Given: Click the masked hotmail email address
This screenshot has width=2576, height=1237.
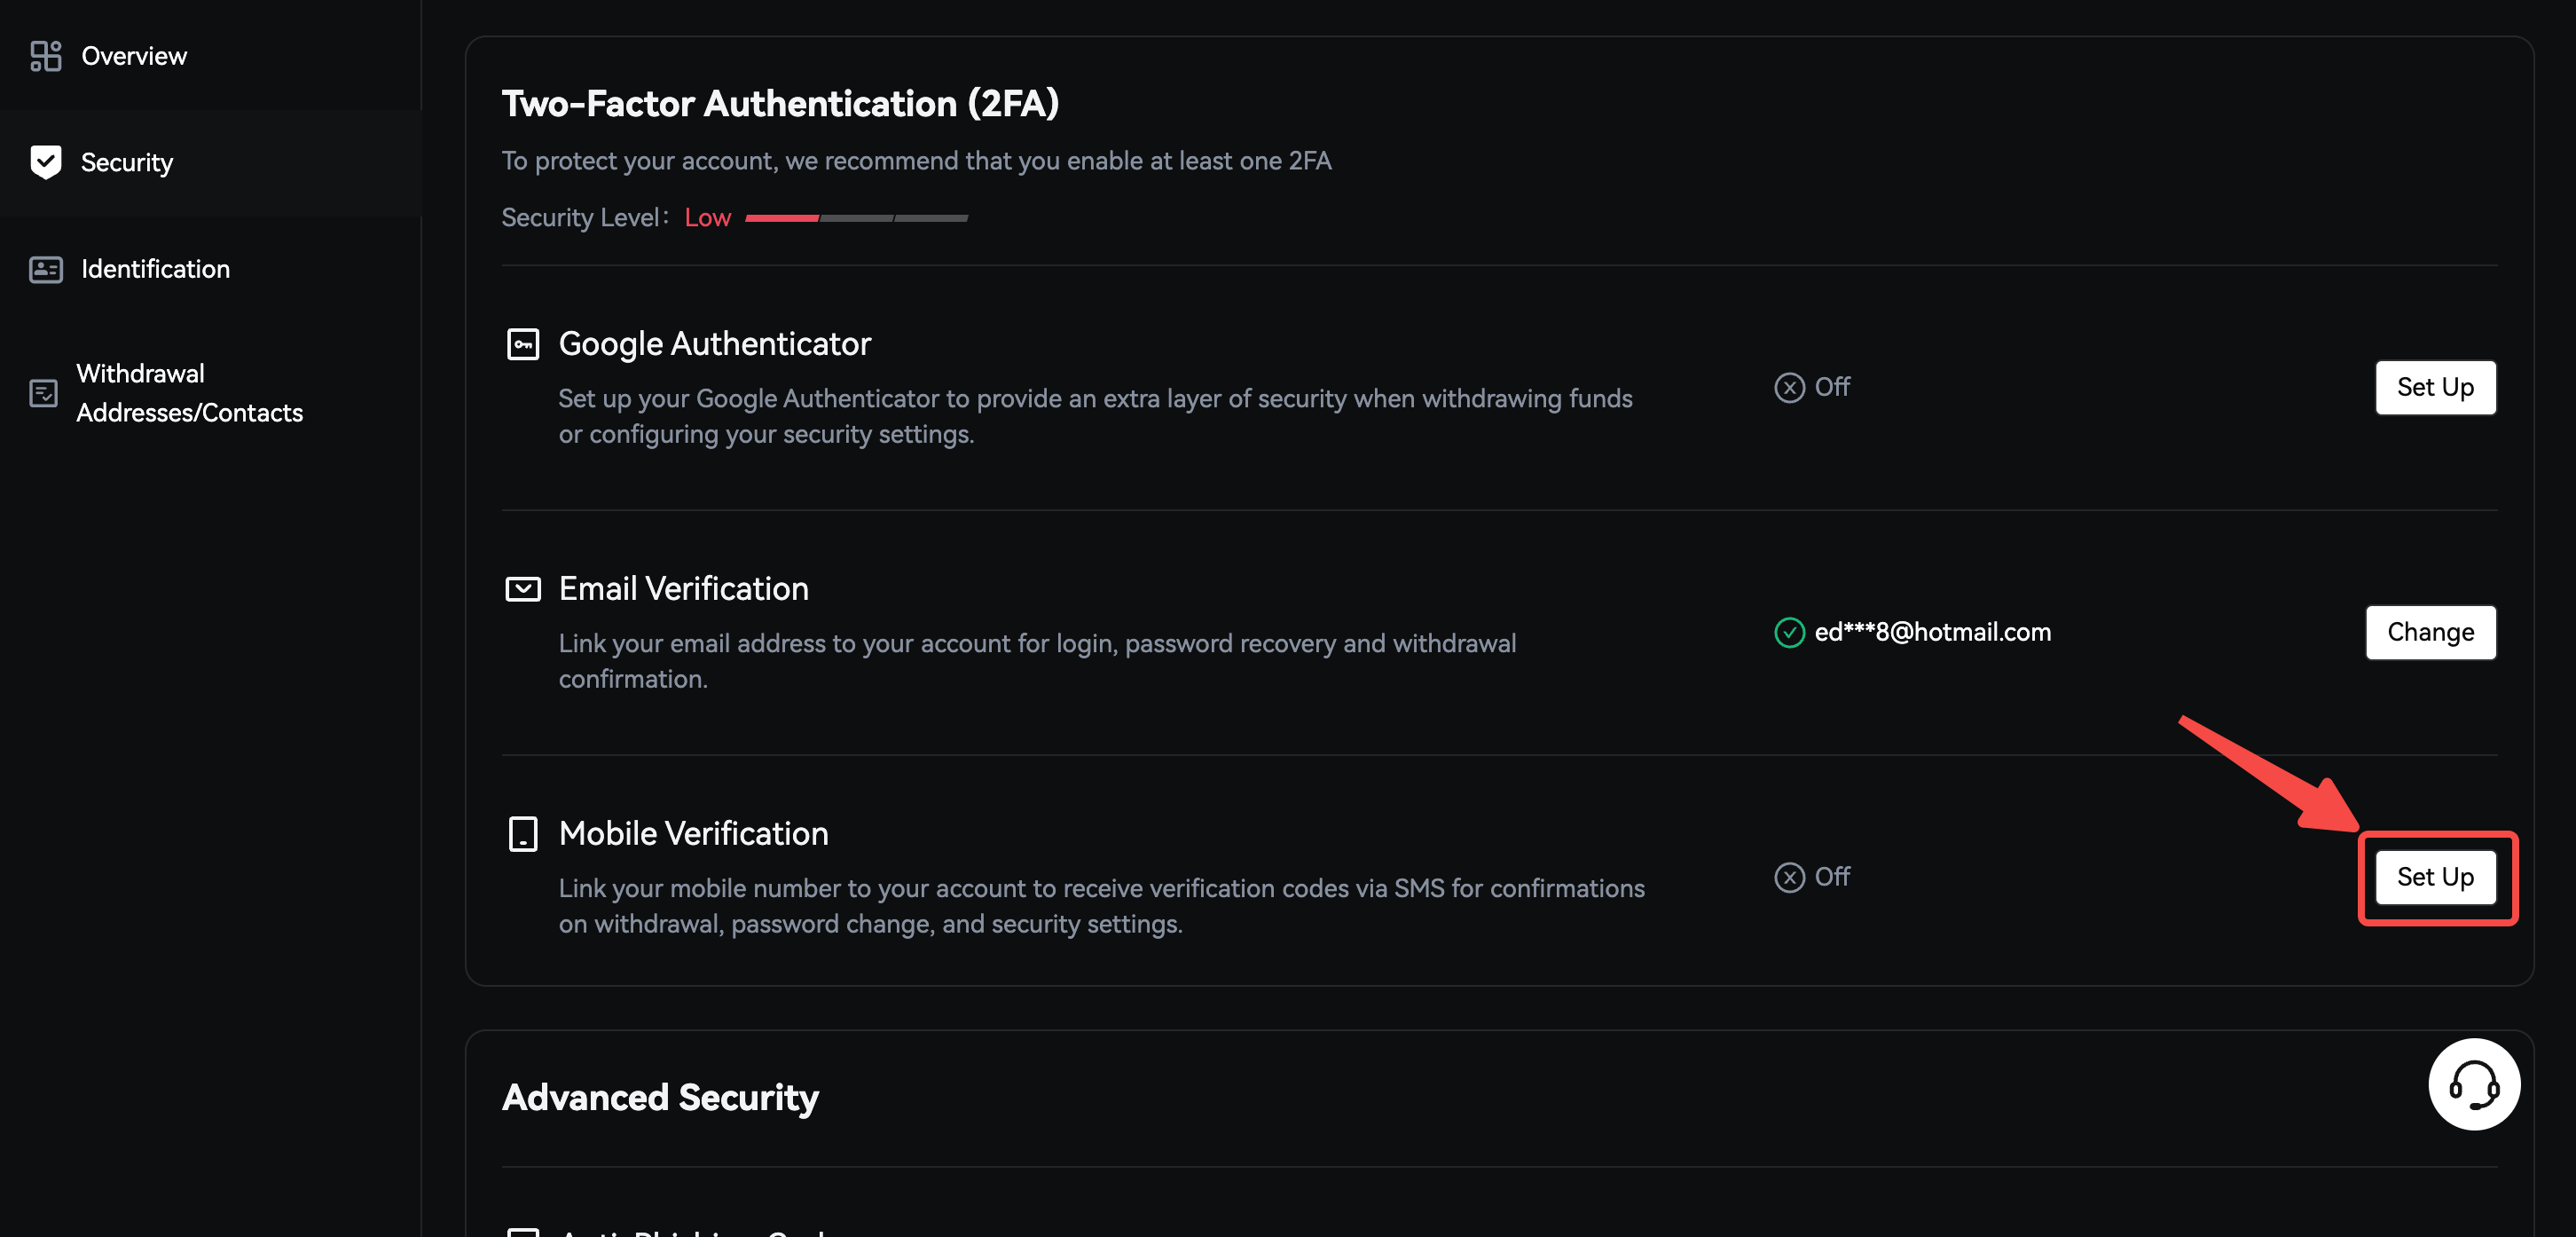Looking at the screenshot, I should pyautogui.click(x=1931, y=632).
